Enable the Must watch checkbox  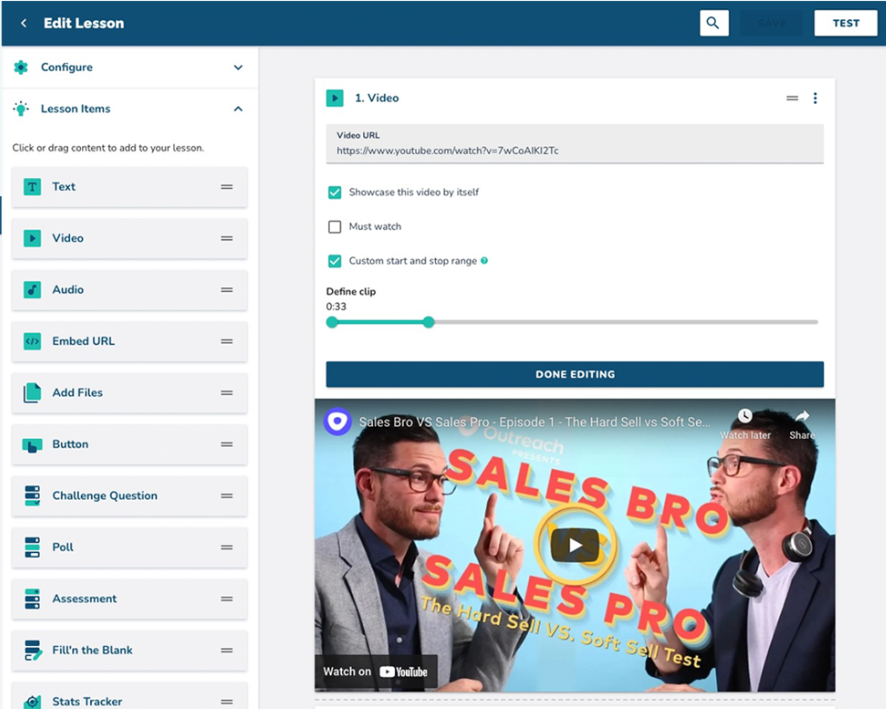[335, 227]
